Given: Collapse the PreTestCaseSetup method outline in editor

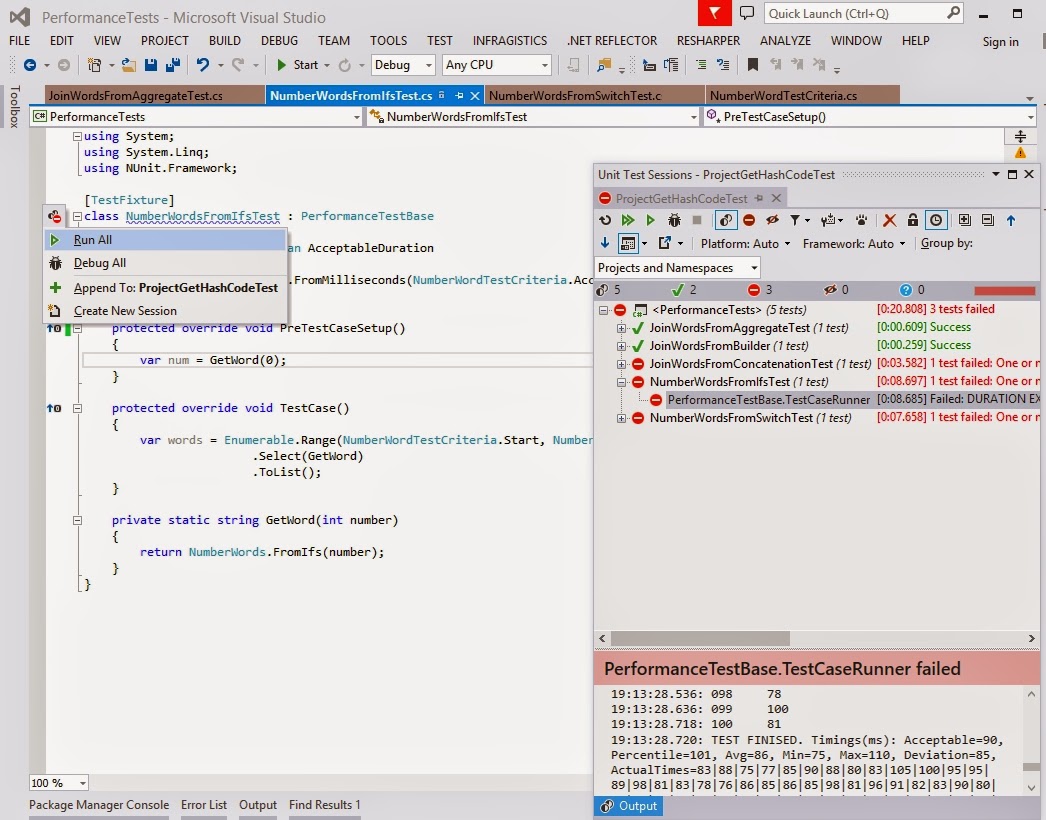Looking at the screenshot, I should (x=77, y=328).
